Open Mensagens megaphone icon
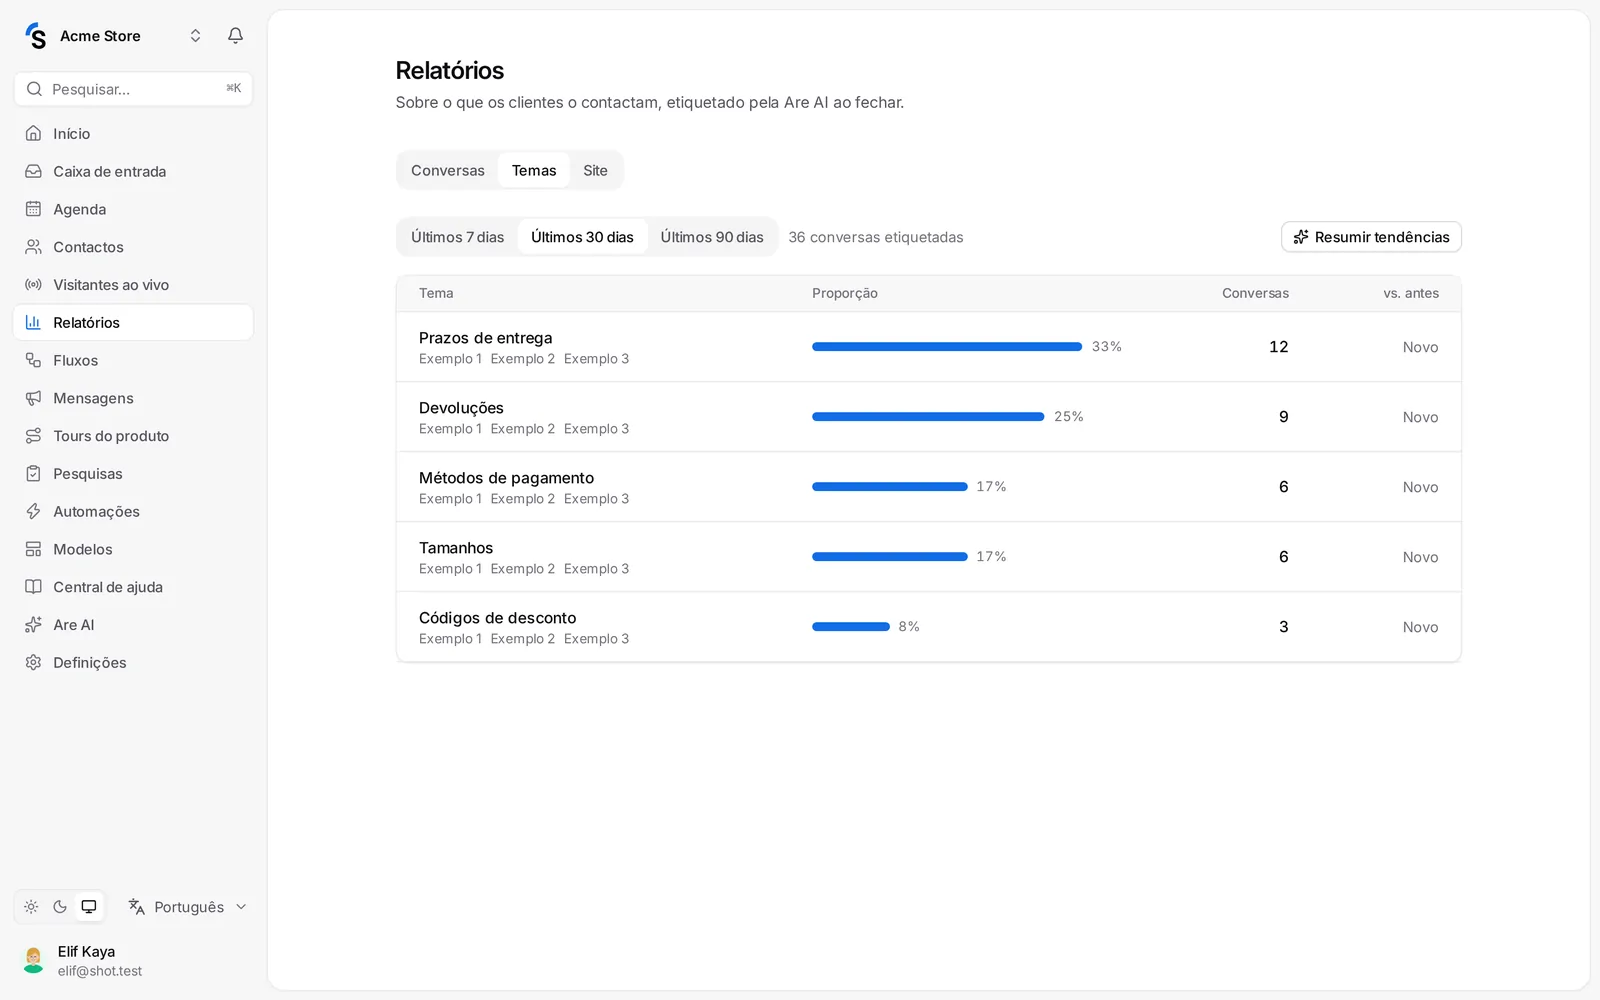Viewport: 1600px width, 1000px height. click(x=33, y=398)
